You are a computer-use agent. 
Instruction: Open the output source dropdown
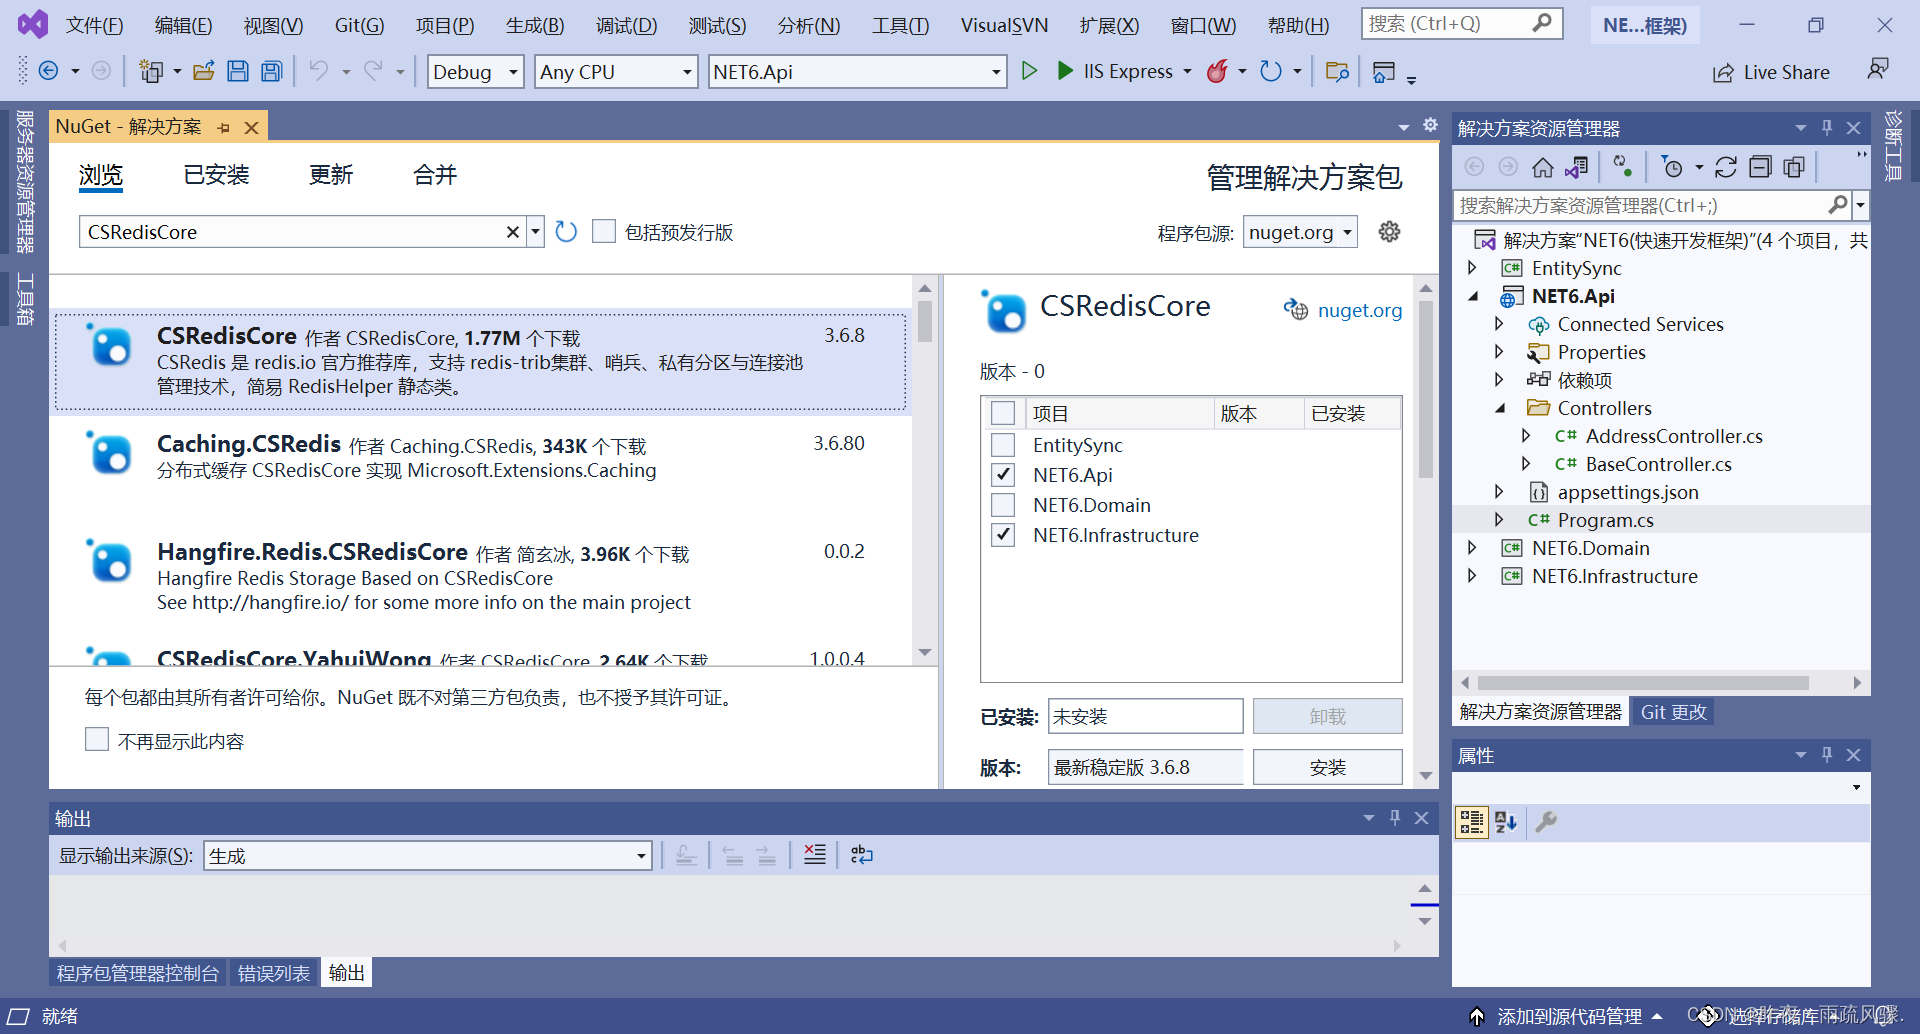428,856
